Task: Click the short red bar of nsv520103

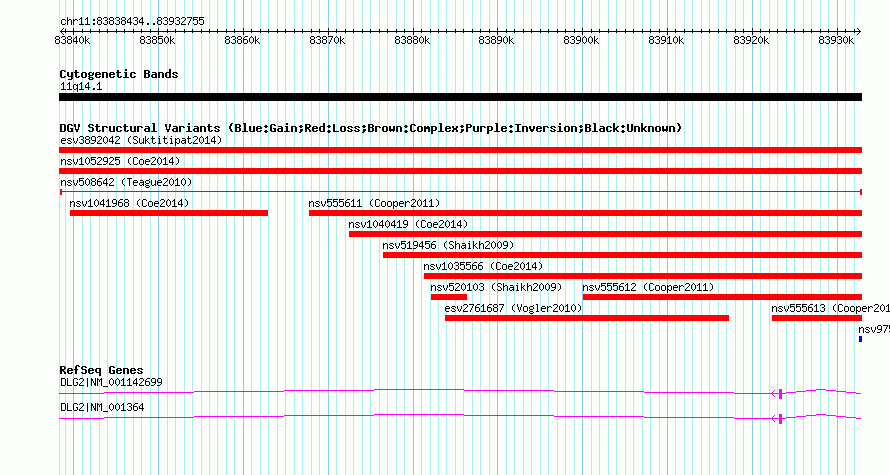Action: click(x=448, y=297)
